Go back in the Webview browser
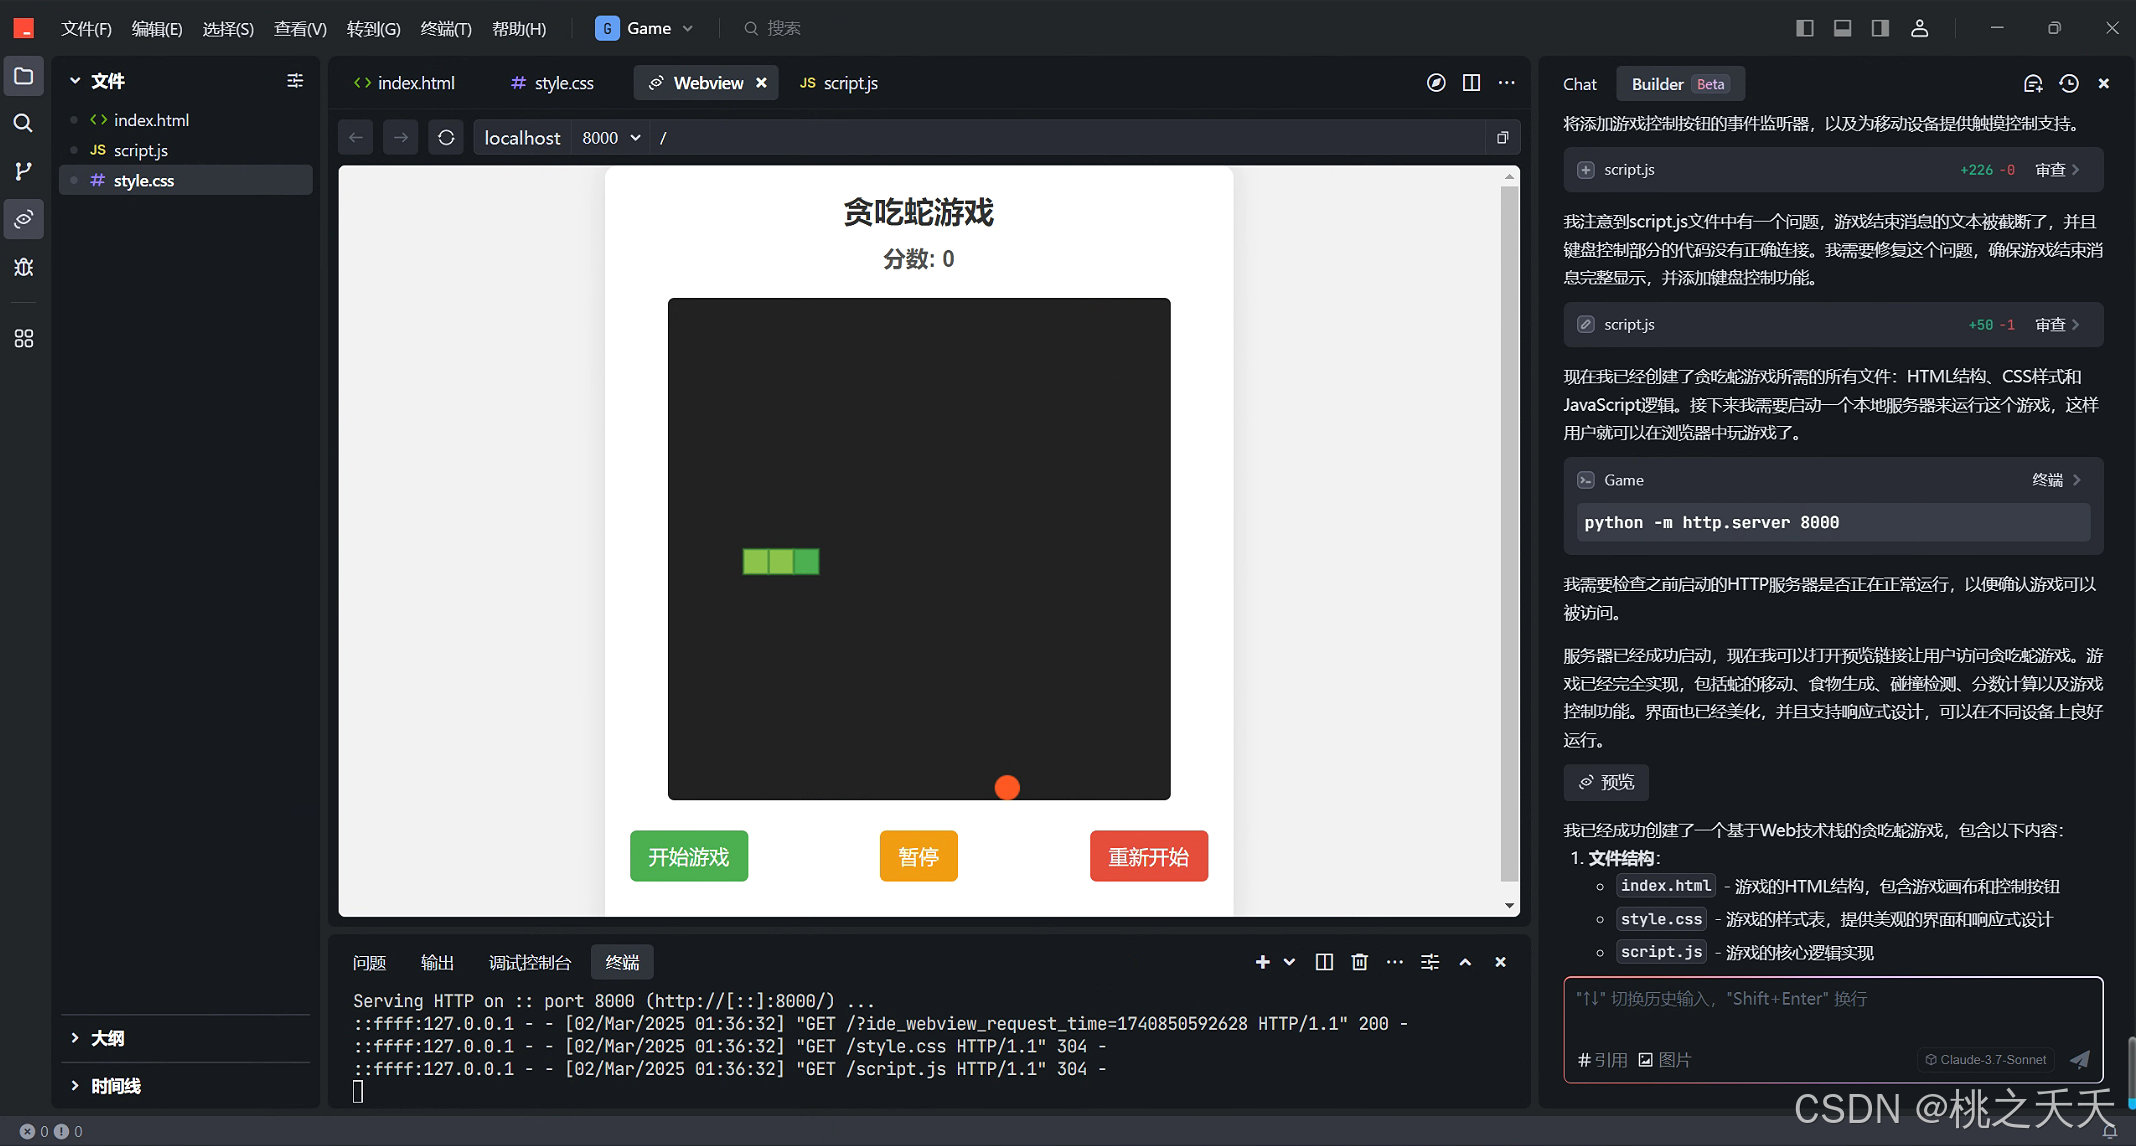 coord(356,137)
